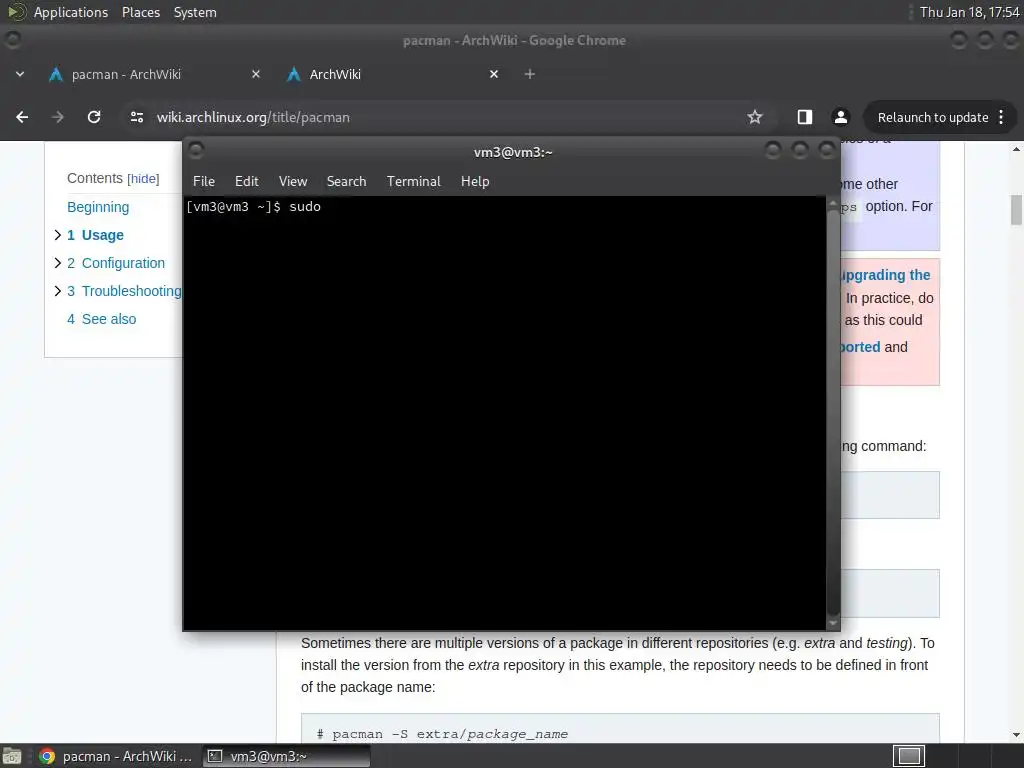The width and height of the screenshot is (1024, 768).
Task: Open the terminal View menu
Action: [293, 182]
